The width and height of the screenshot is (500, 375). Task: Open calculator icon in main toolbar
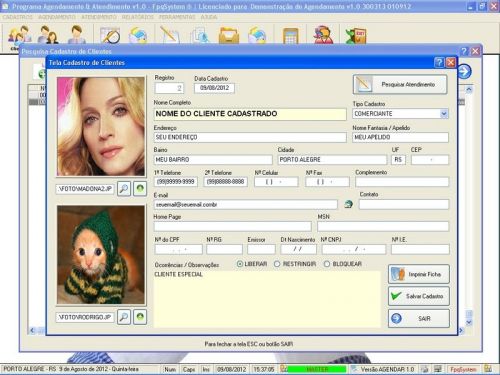tap(290, 36)
